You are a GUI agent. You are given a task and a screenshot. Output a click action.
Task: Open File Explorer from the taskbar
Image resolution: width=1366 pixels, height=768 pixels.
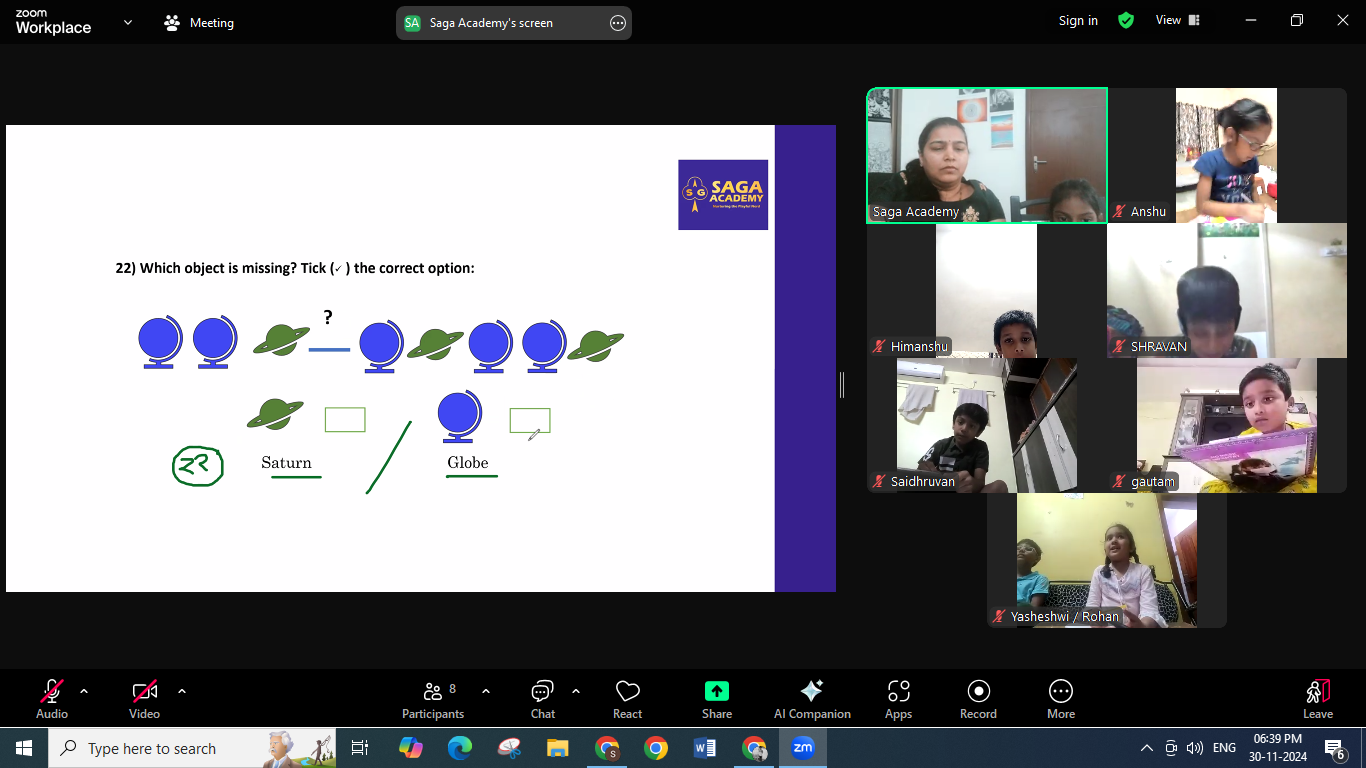(558, 748)
